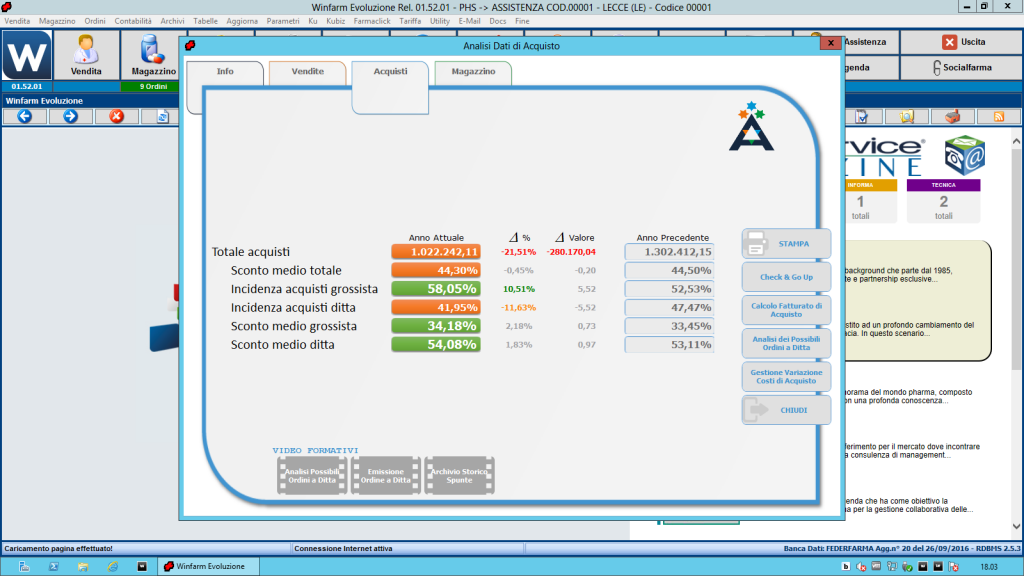Click the Check & Go Up button

pos(786,277)
